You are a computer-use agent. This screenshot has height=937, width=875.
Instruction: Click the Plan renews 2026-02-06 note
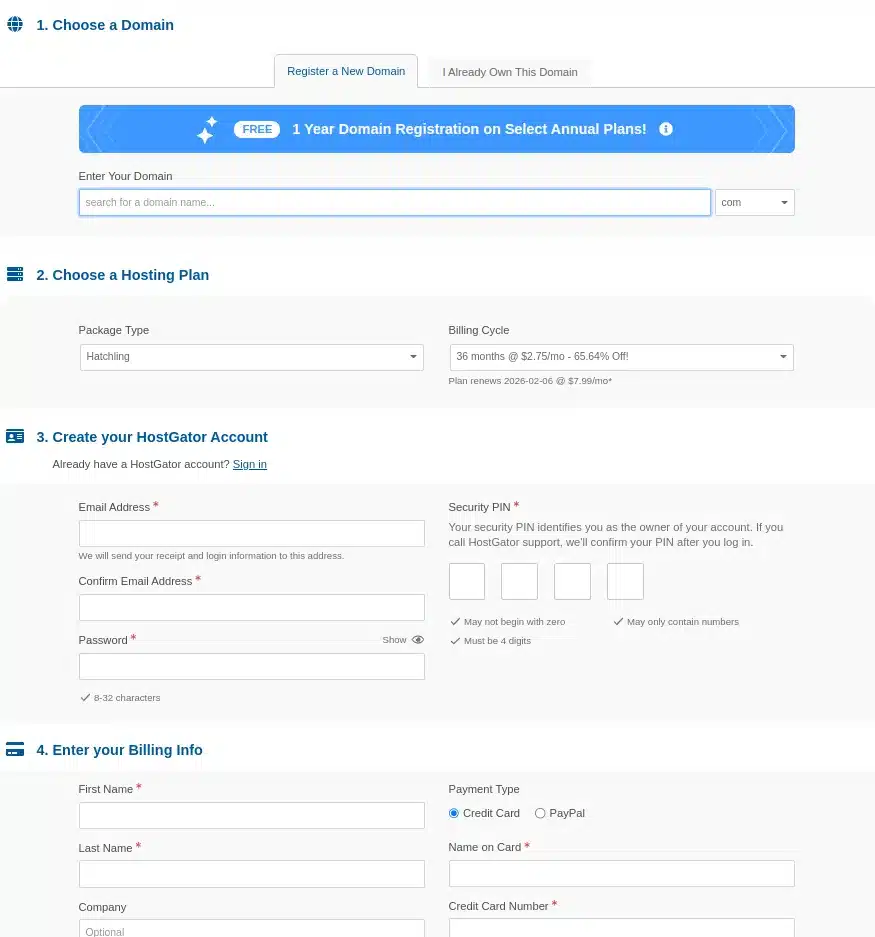[x=530, y=381]
